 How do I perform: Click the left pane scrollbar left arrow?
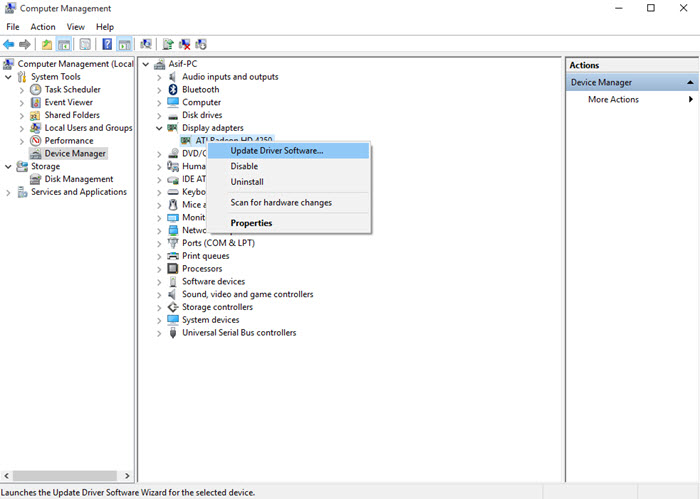pyautogui.click(x=6, y=476)
